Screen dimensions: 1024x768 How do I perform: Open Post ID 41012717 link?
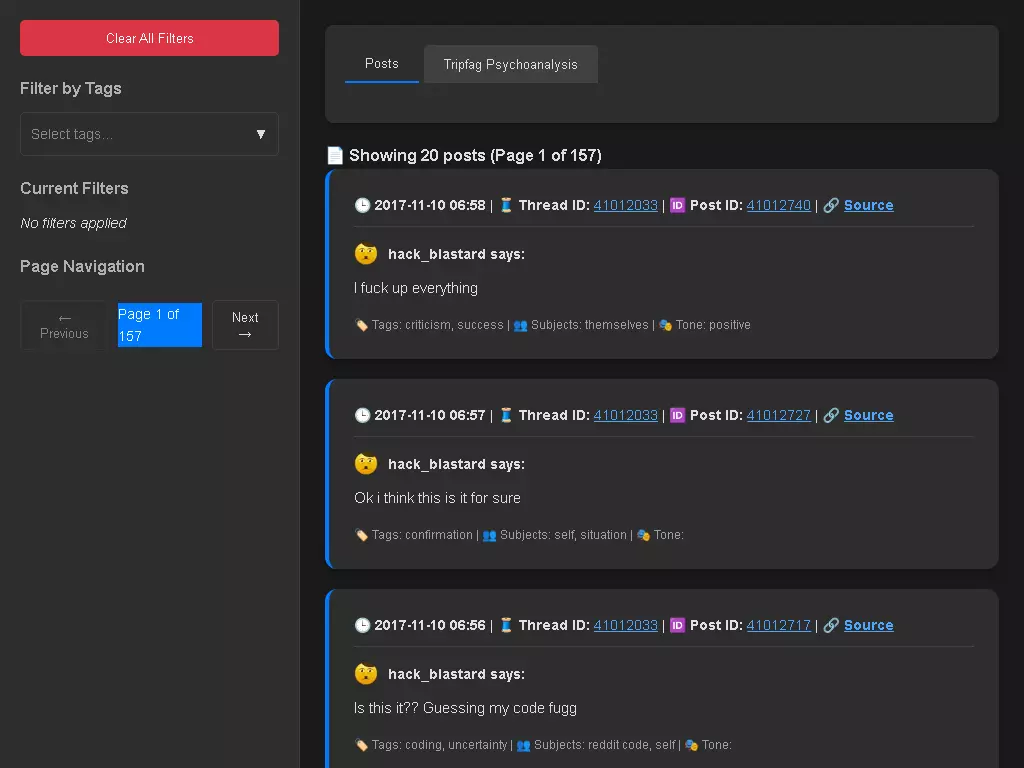(778, 625)
